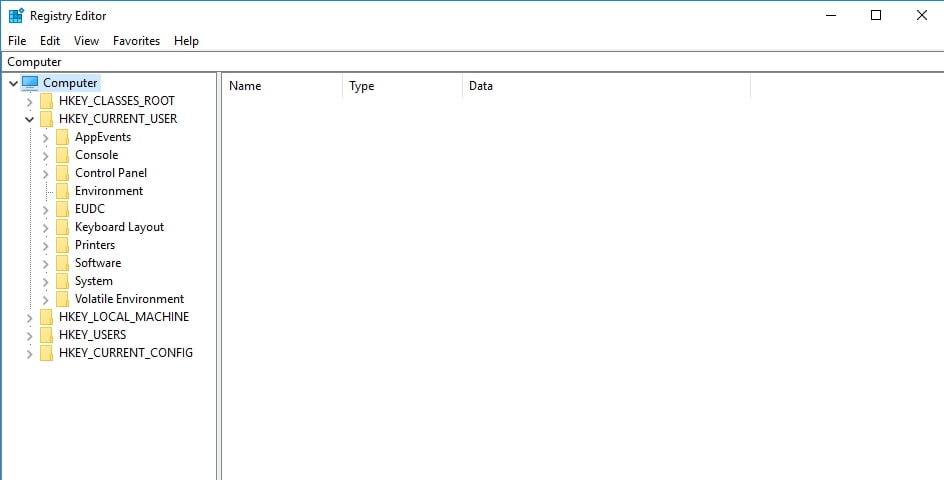Click the Software folder icon
This screenshot has height=480, width=944.
click(62, 263)
